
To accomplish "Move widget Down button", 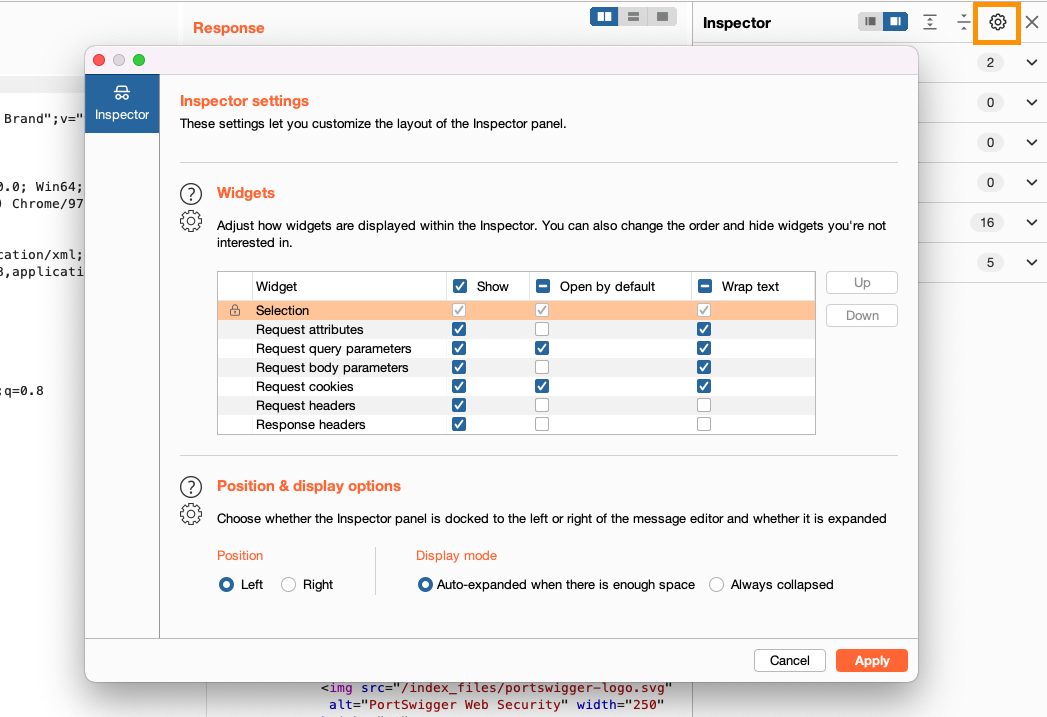I will tap(861, 315).
